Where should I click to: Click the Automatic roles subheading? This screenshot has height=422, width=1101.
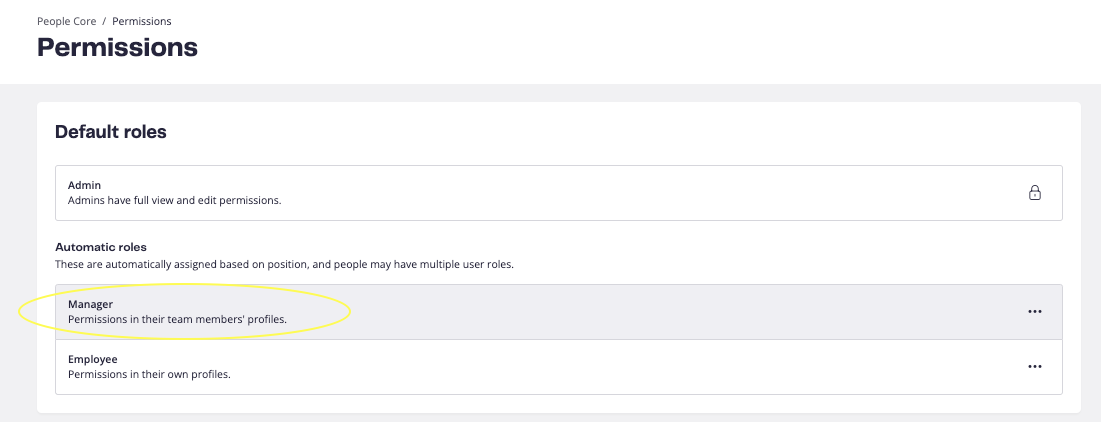click(101, 247)
